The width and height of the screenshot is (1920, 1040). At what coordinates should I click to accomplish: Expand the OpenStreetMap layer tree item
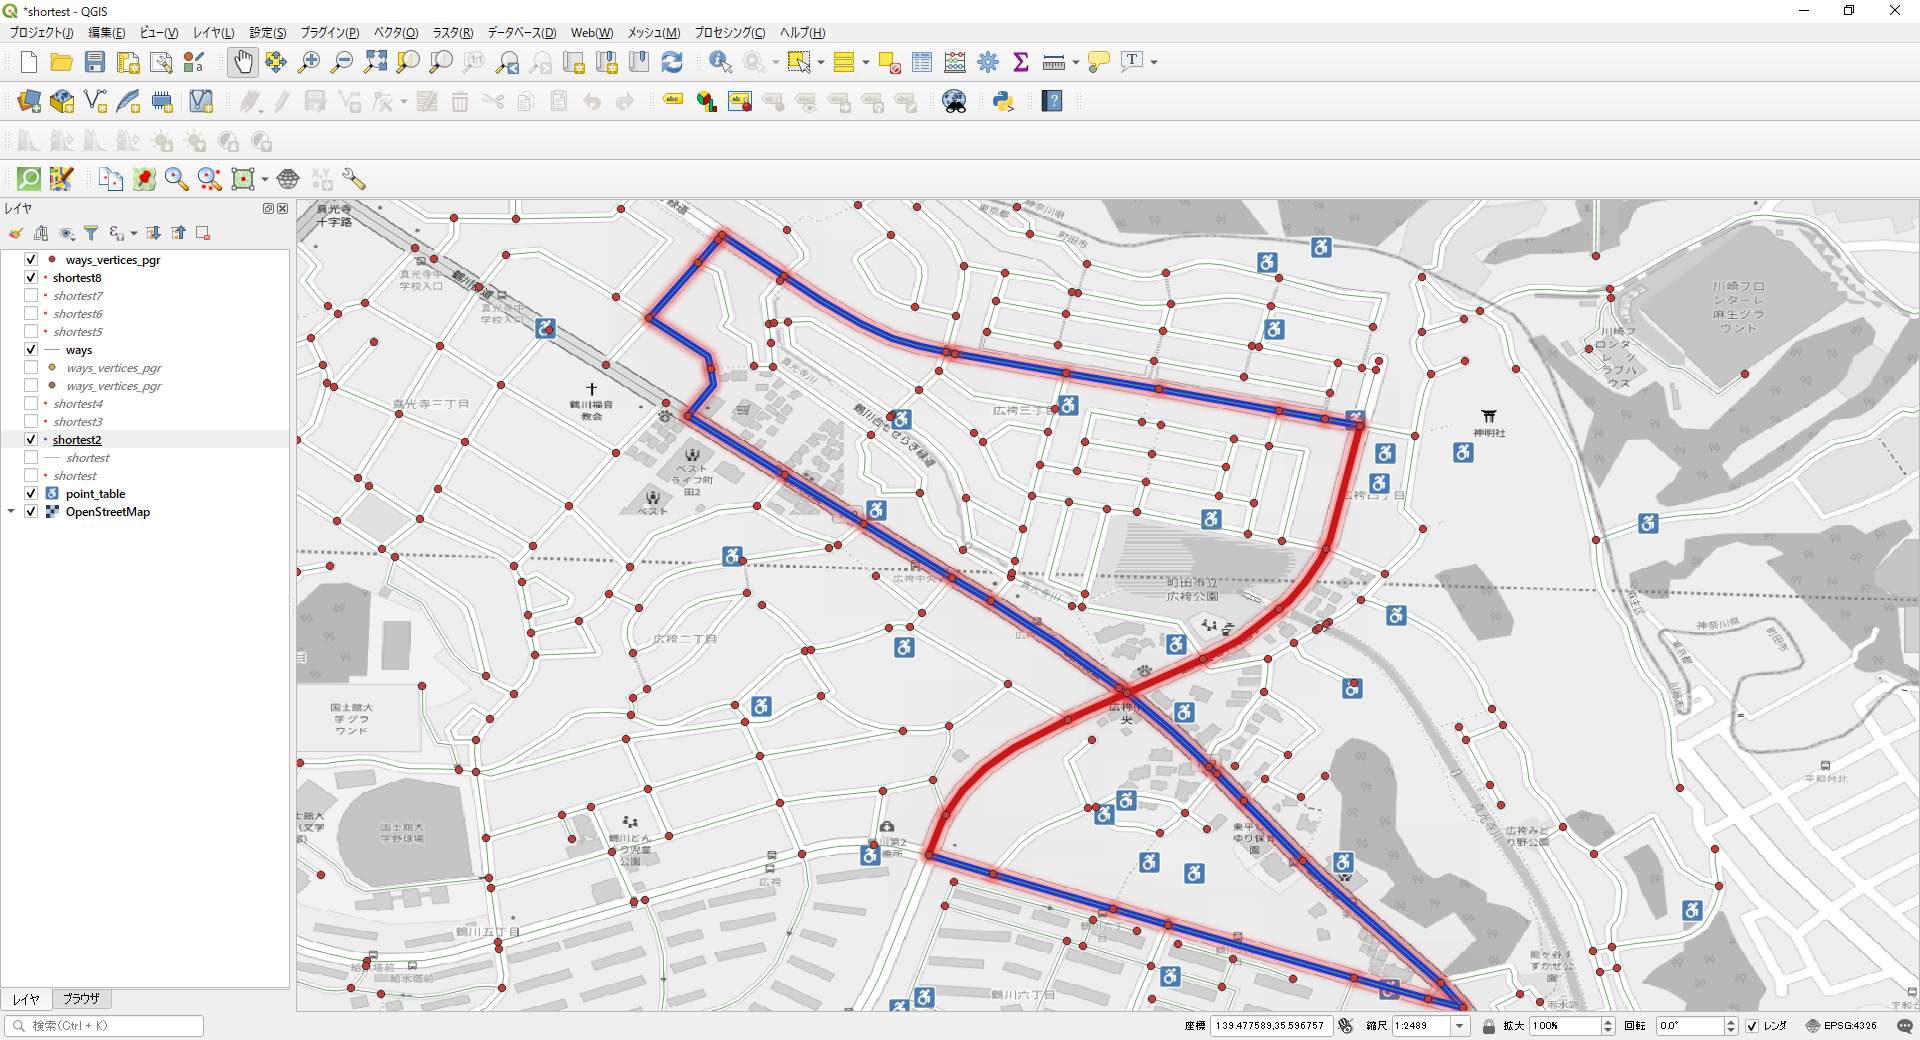pyautogui.click(x=11, y=512)
